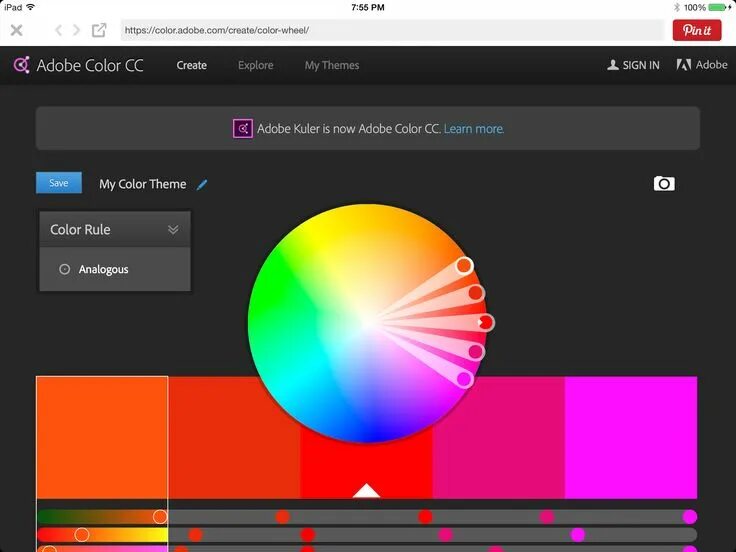The height and width of the screenshot is (552, 736).
Task: Click the green-to-orange top slider handle
Action: click(160, 517)
